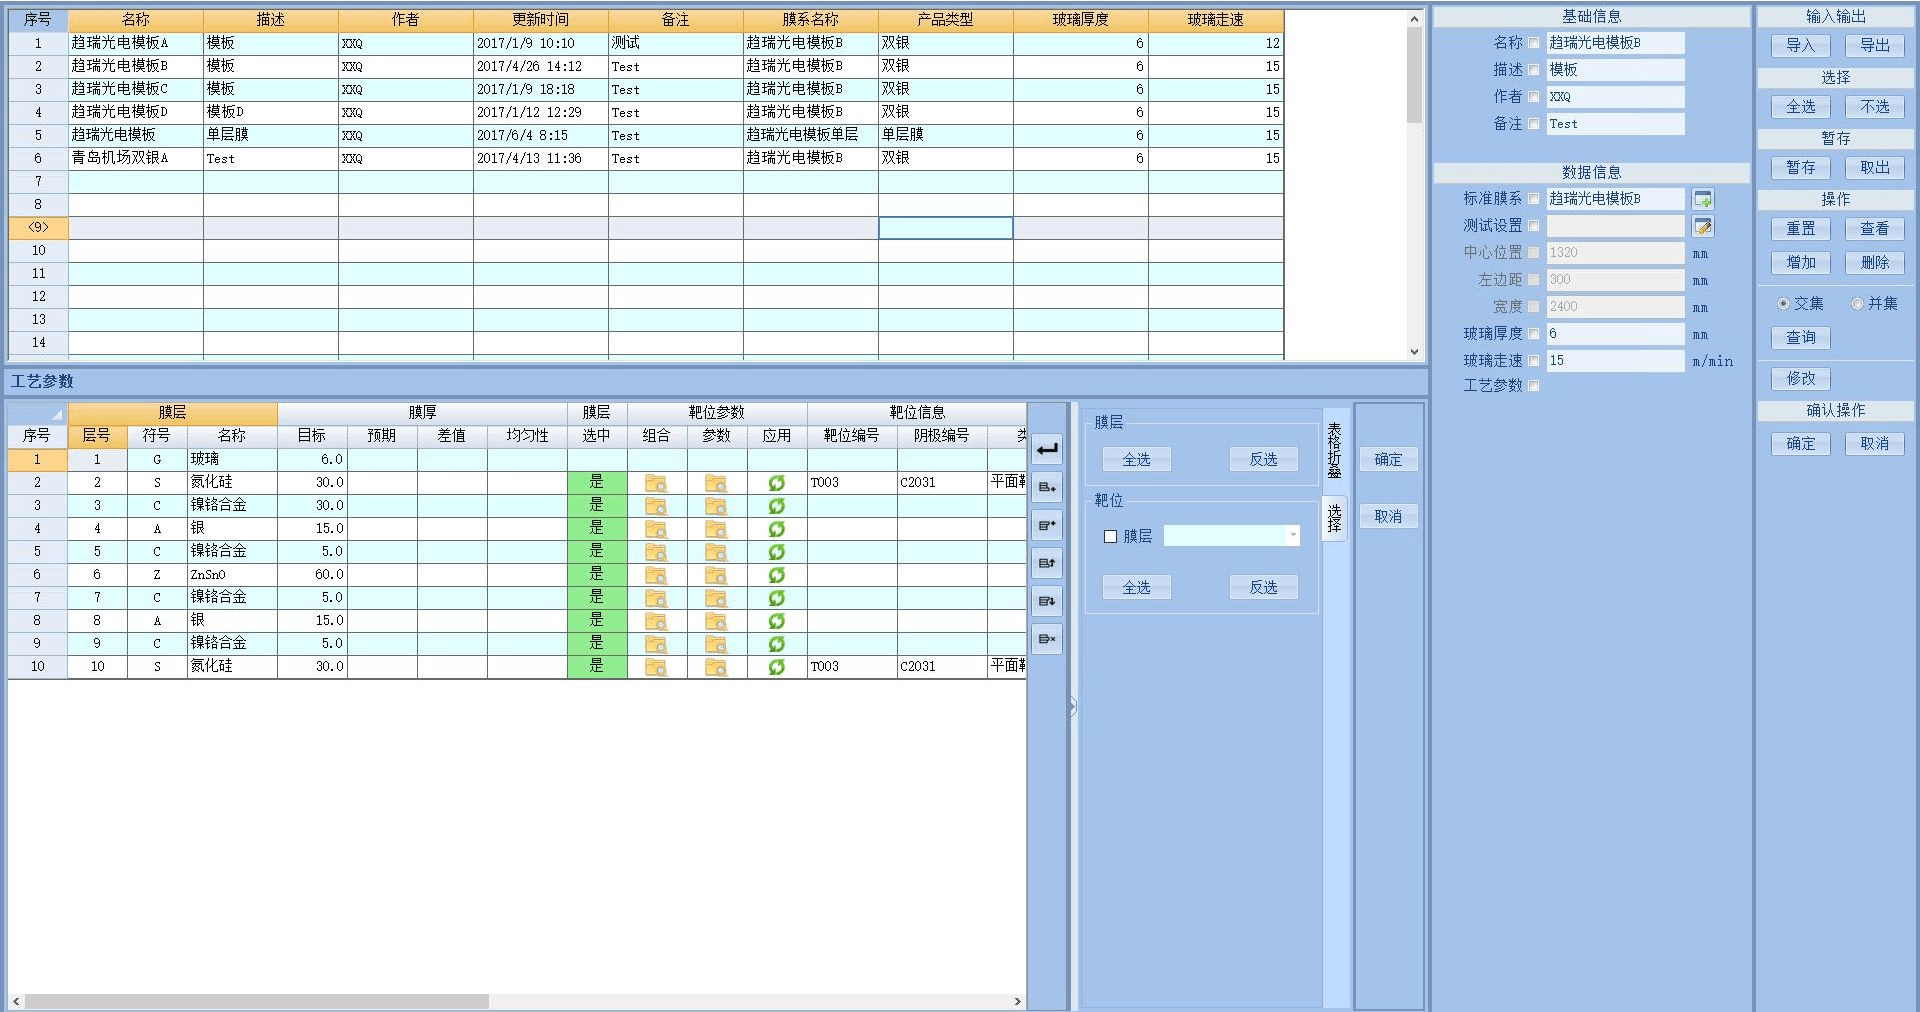Click 是 cell for layer 2 氮化硅
The height and width of the screenshot is (1012, 1920).
coord(597,483)
